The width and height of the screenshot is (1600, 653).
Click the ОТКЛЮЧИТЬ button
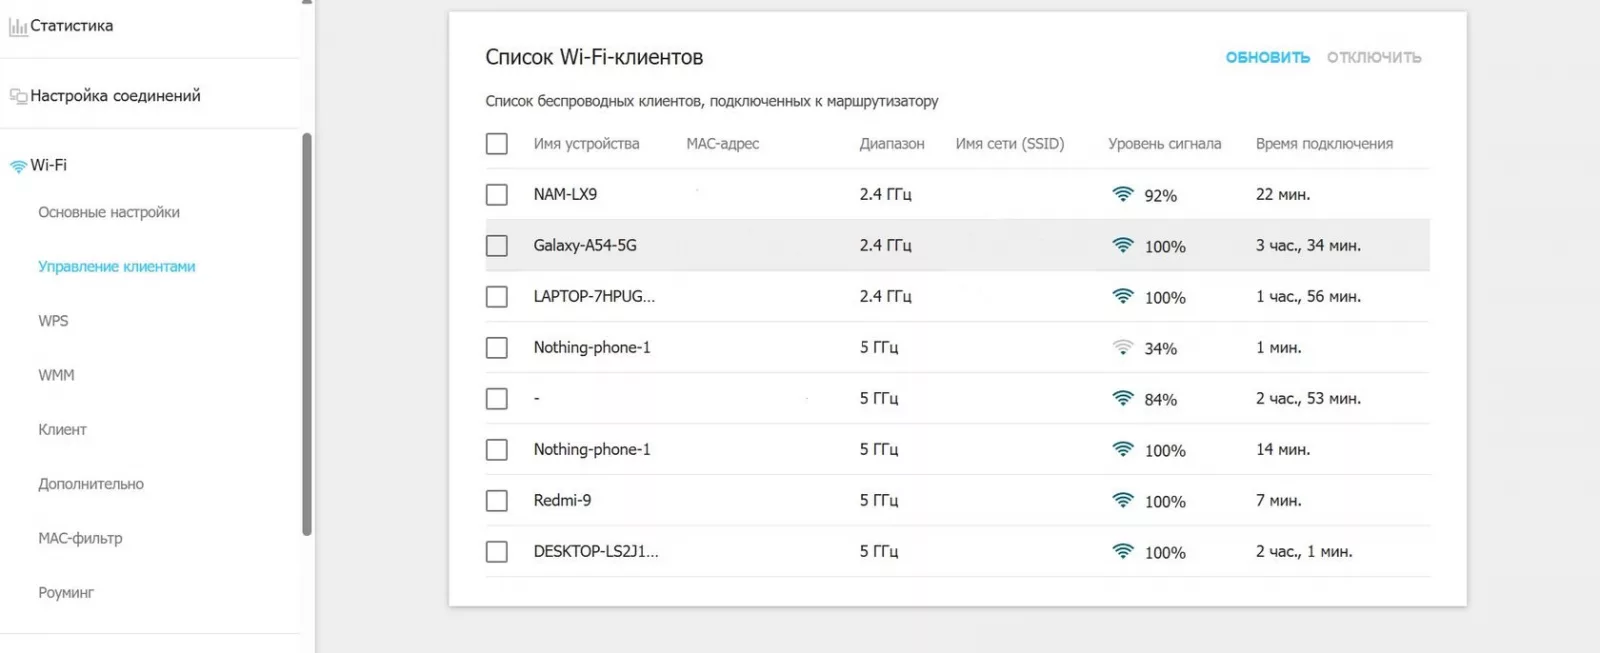click(1374, 58)
